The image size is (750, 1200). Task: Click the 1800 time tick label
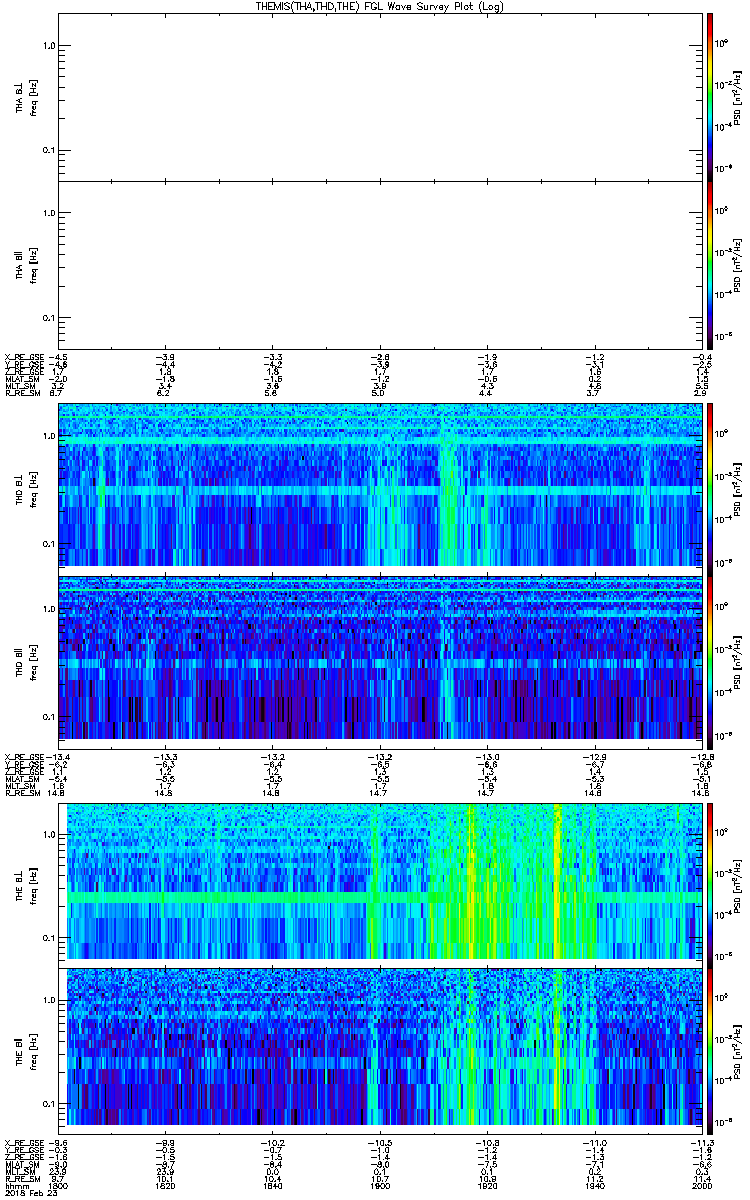tap(59, 1185)
